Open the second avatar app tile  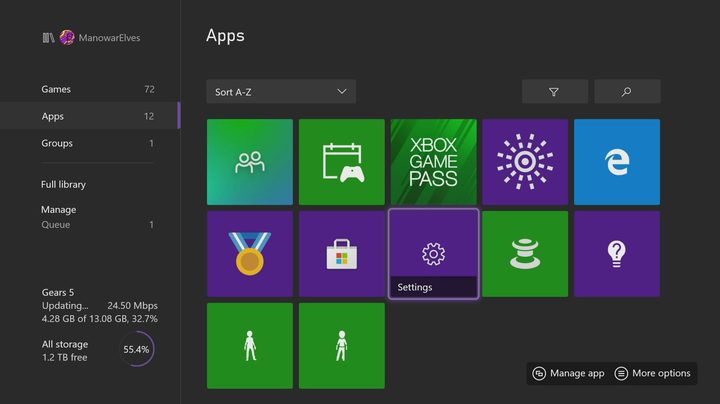pos(342,346)
